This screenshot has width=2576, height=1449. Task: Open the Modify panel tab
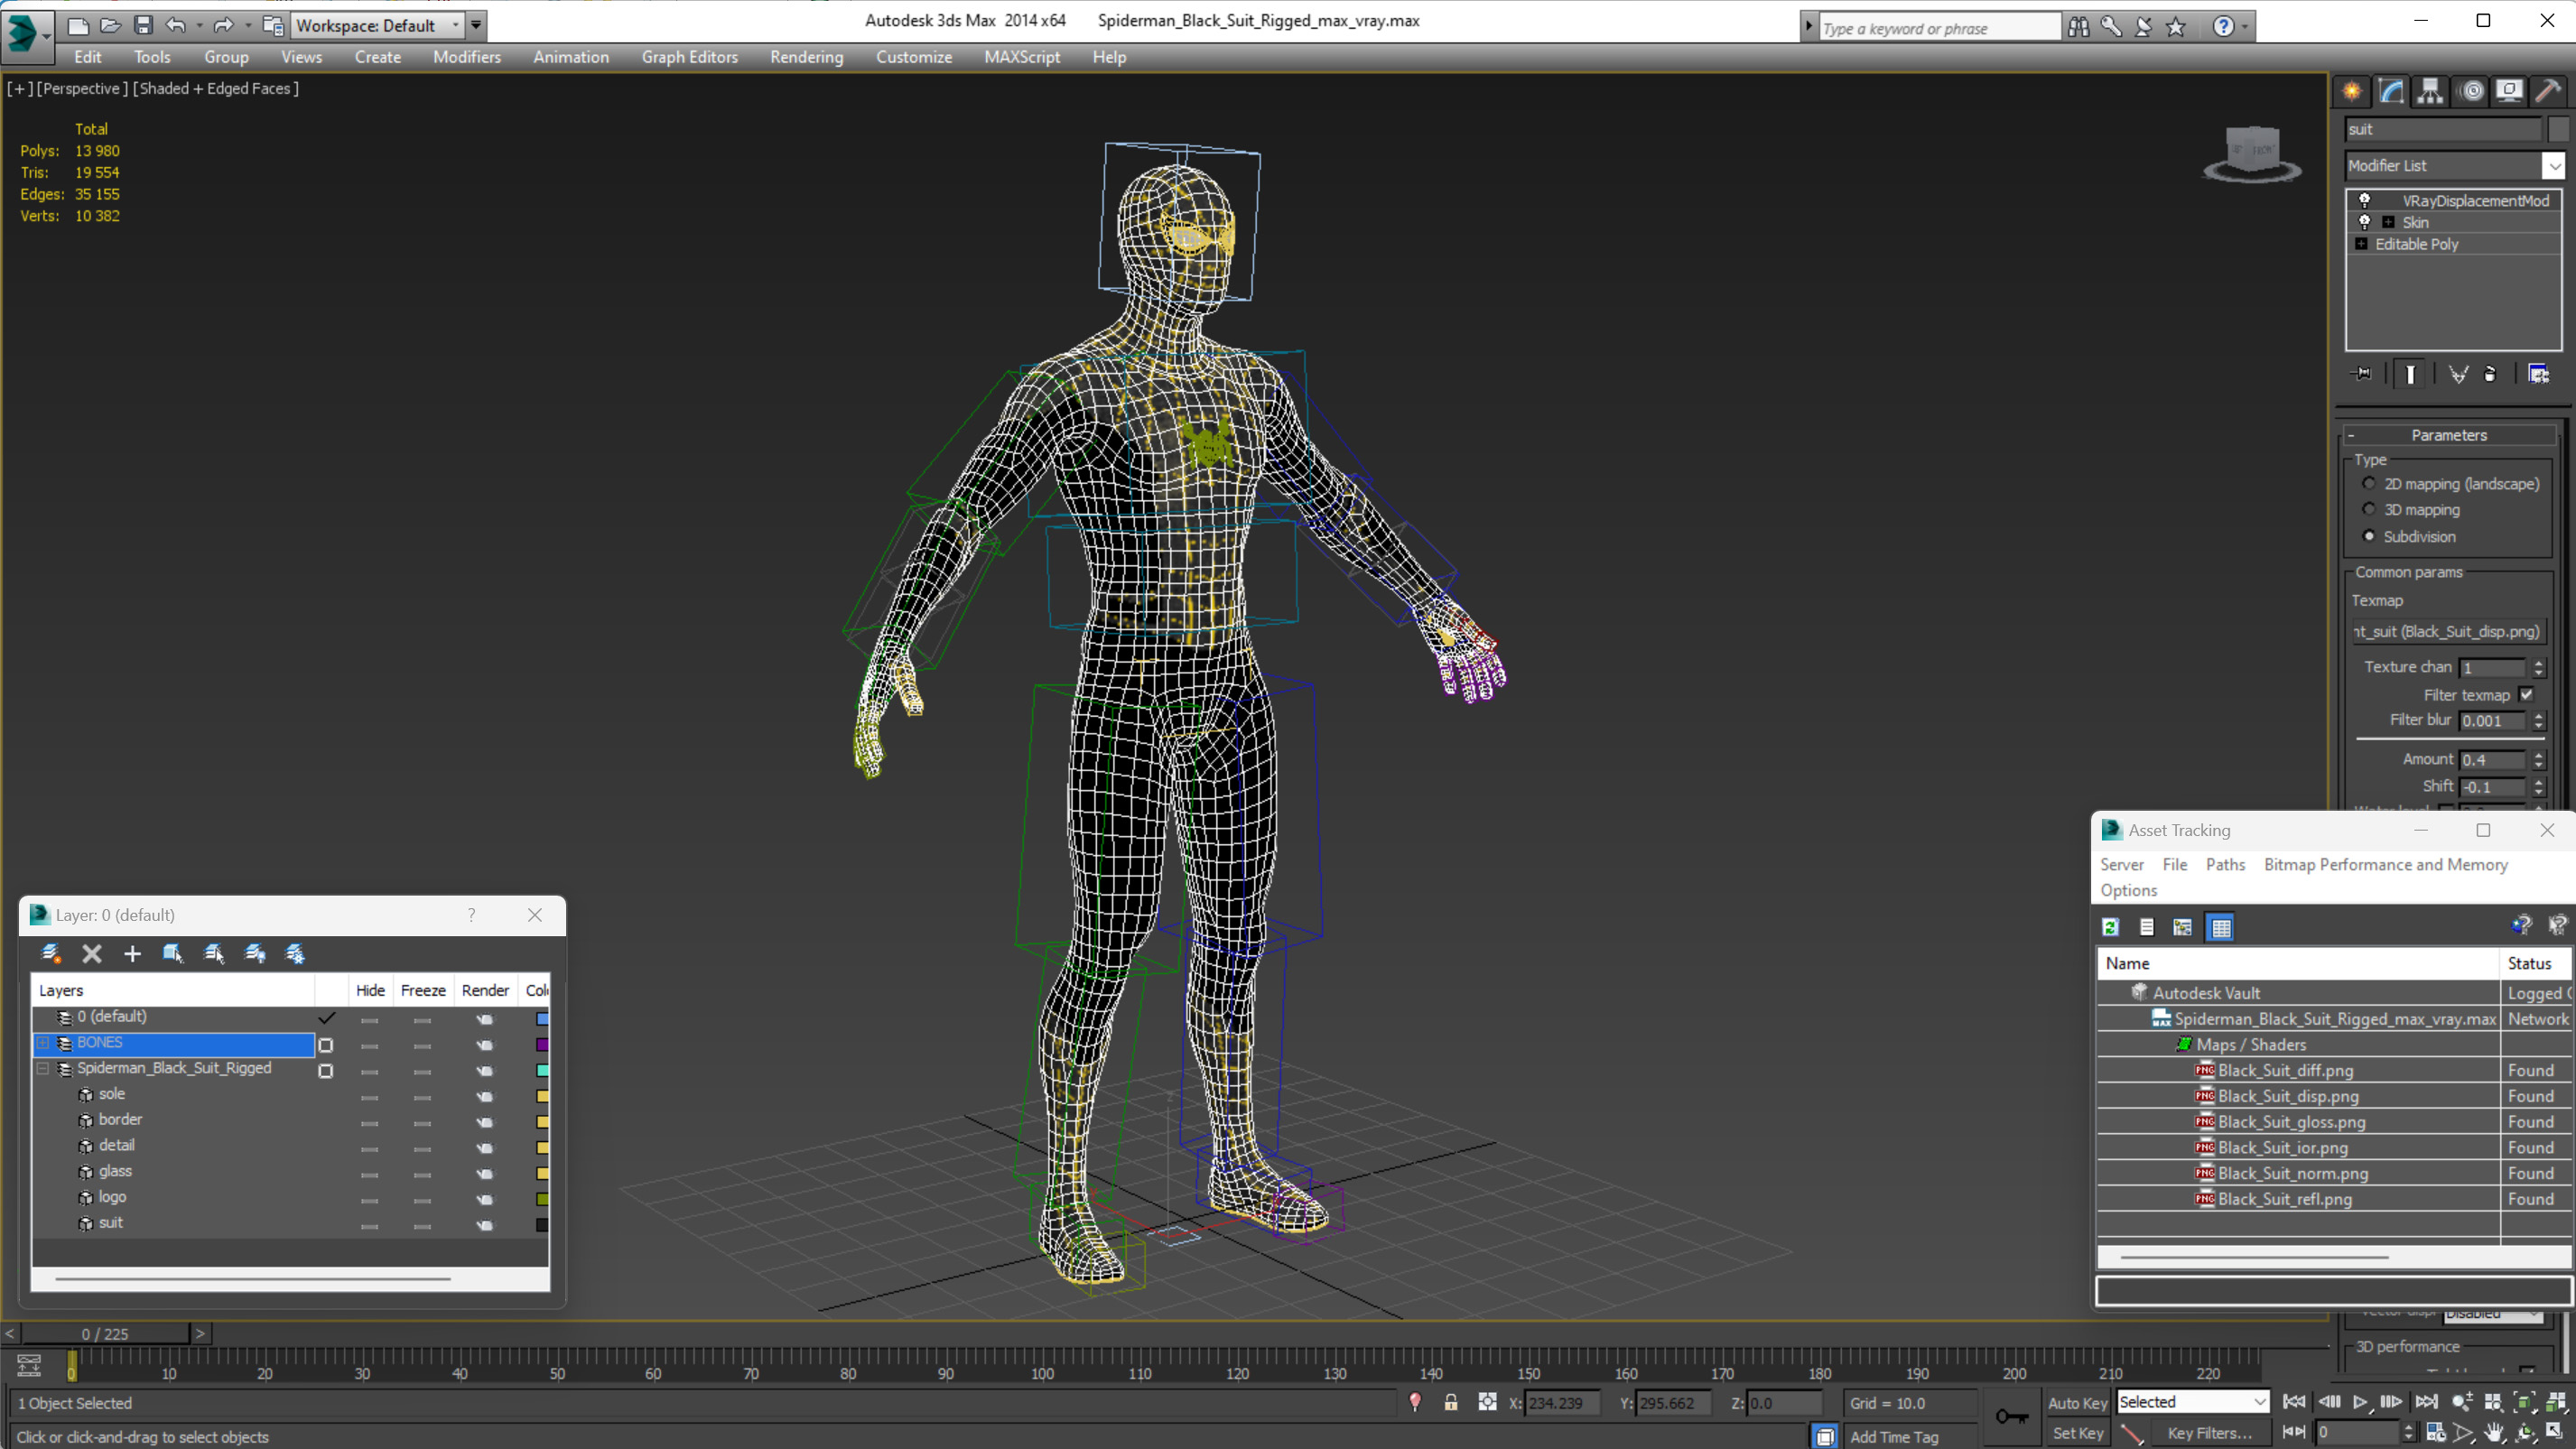(2391, 91)
